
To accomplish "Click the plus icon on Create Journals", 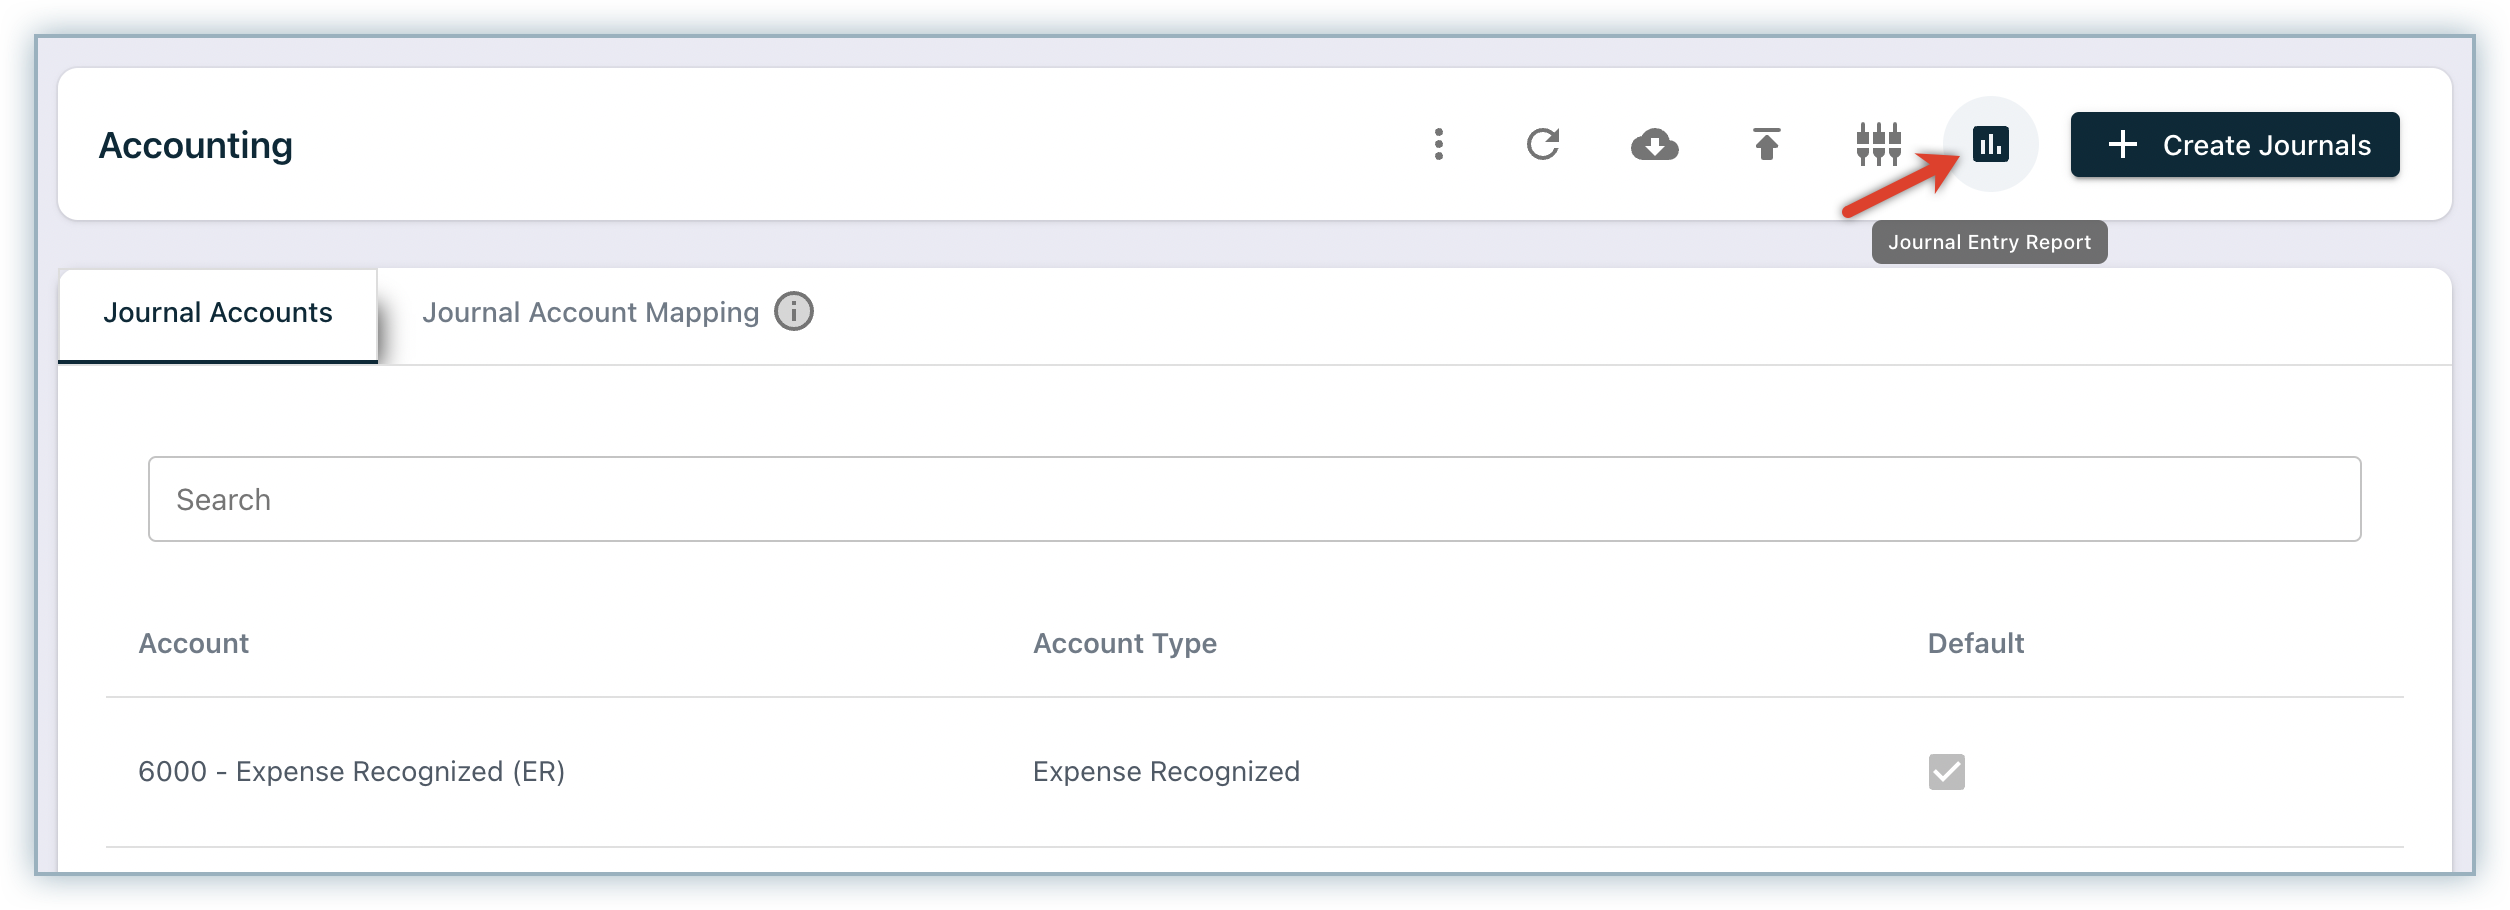I will click(x=2122, y=145).
